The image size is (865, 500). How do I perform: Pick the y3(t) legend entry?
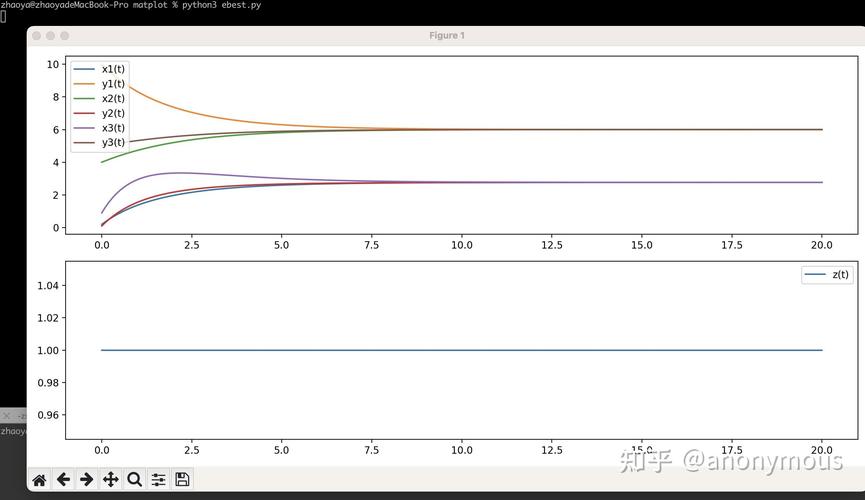[x=112, y=142]
